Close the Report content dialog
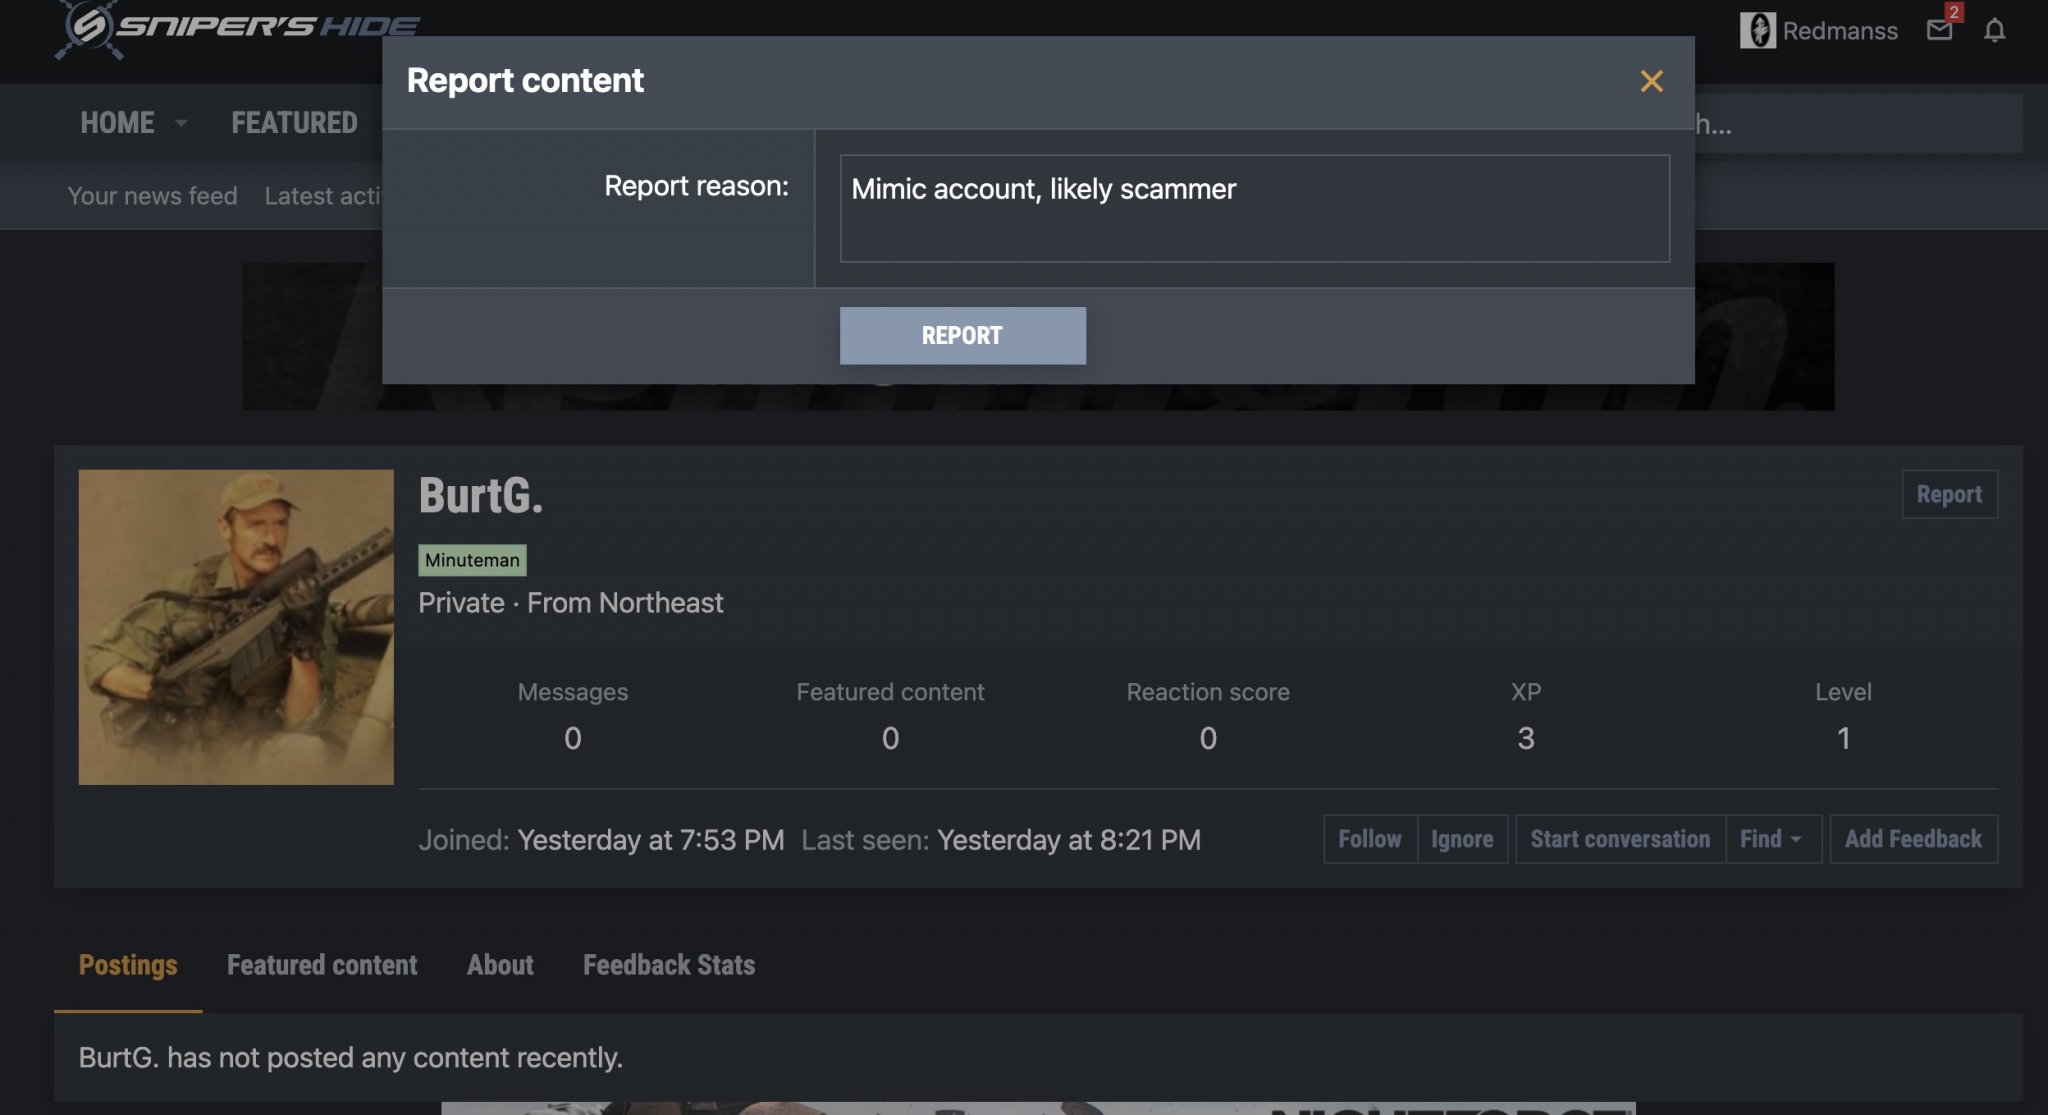The width and height of the screenshot is (2048, 1115). click(1651, 81)
